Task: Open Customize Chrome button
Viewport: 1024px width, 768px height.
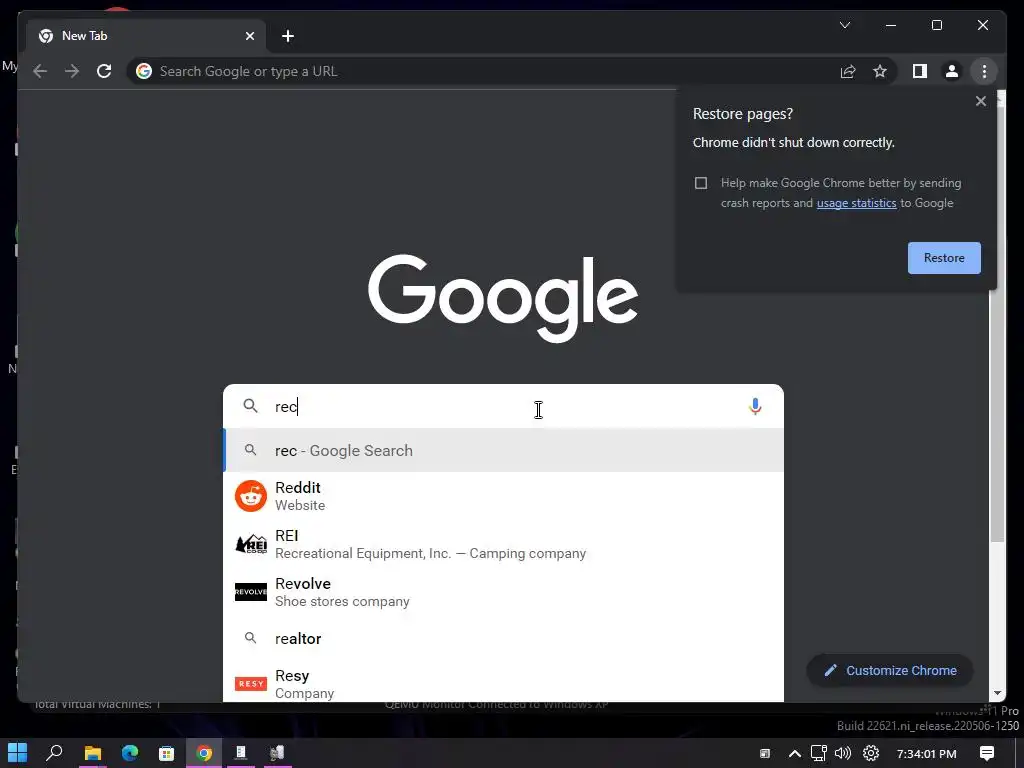Action: pyautogui.click(x=890, y=670)
